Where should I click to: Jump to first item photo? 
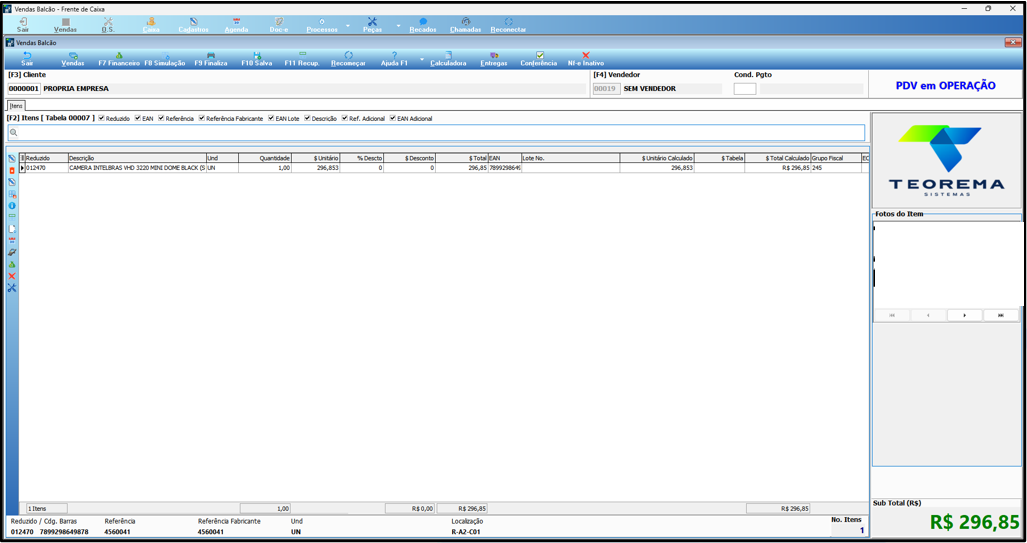tap(891, 315)
